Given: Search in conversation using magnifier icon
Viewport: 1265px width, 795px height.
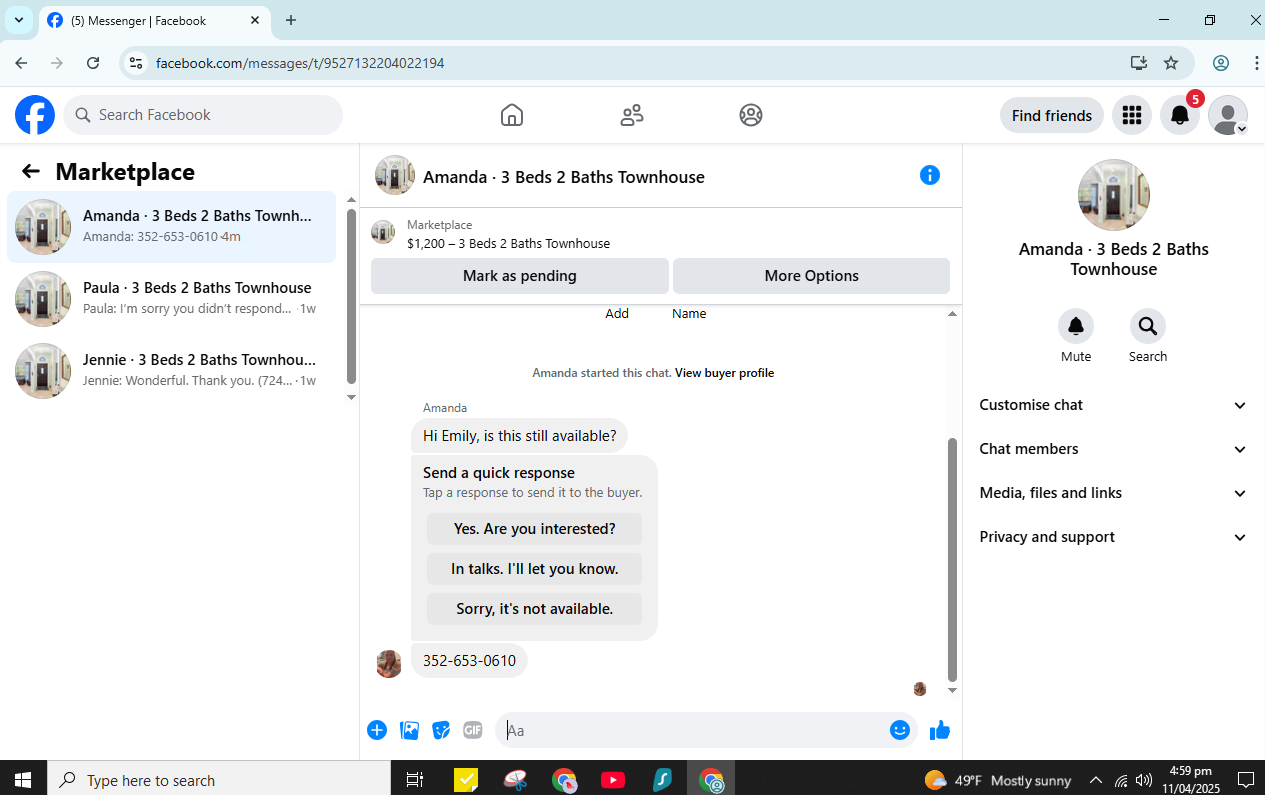Looking at the screenshot, I should pos(1148,326).
